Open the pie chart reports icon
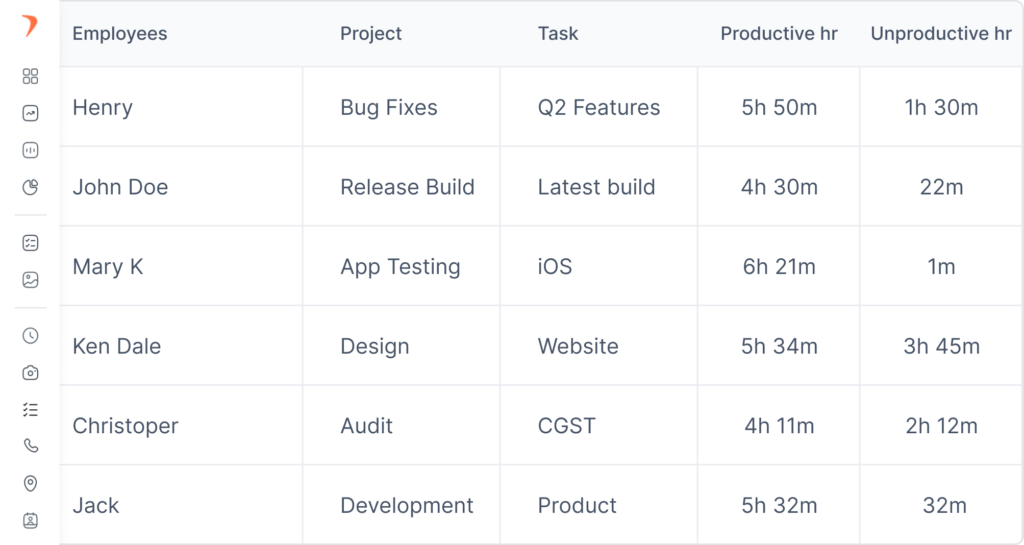 (x=30, y=187)
